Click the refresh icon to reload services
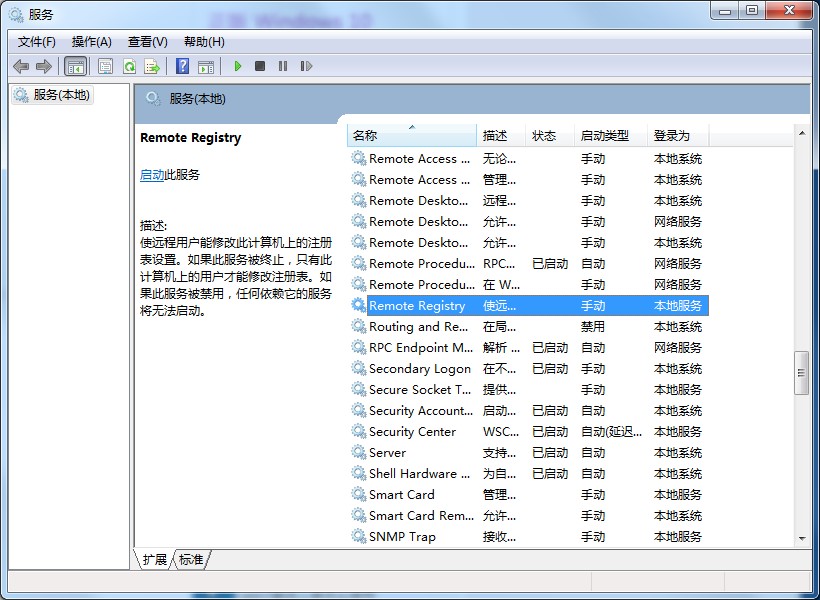 (x=130, y=66)
